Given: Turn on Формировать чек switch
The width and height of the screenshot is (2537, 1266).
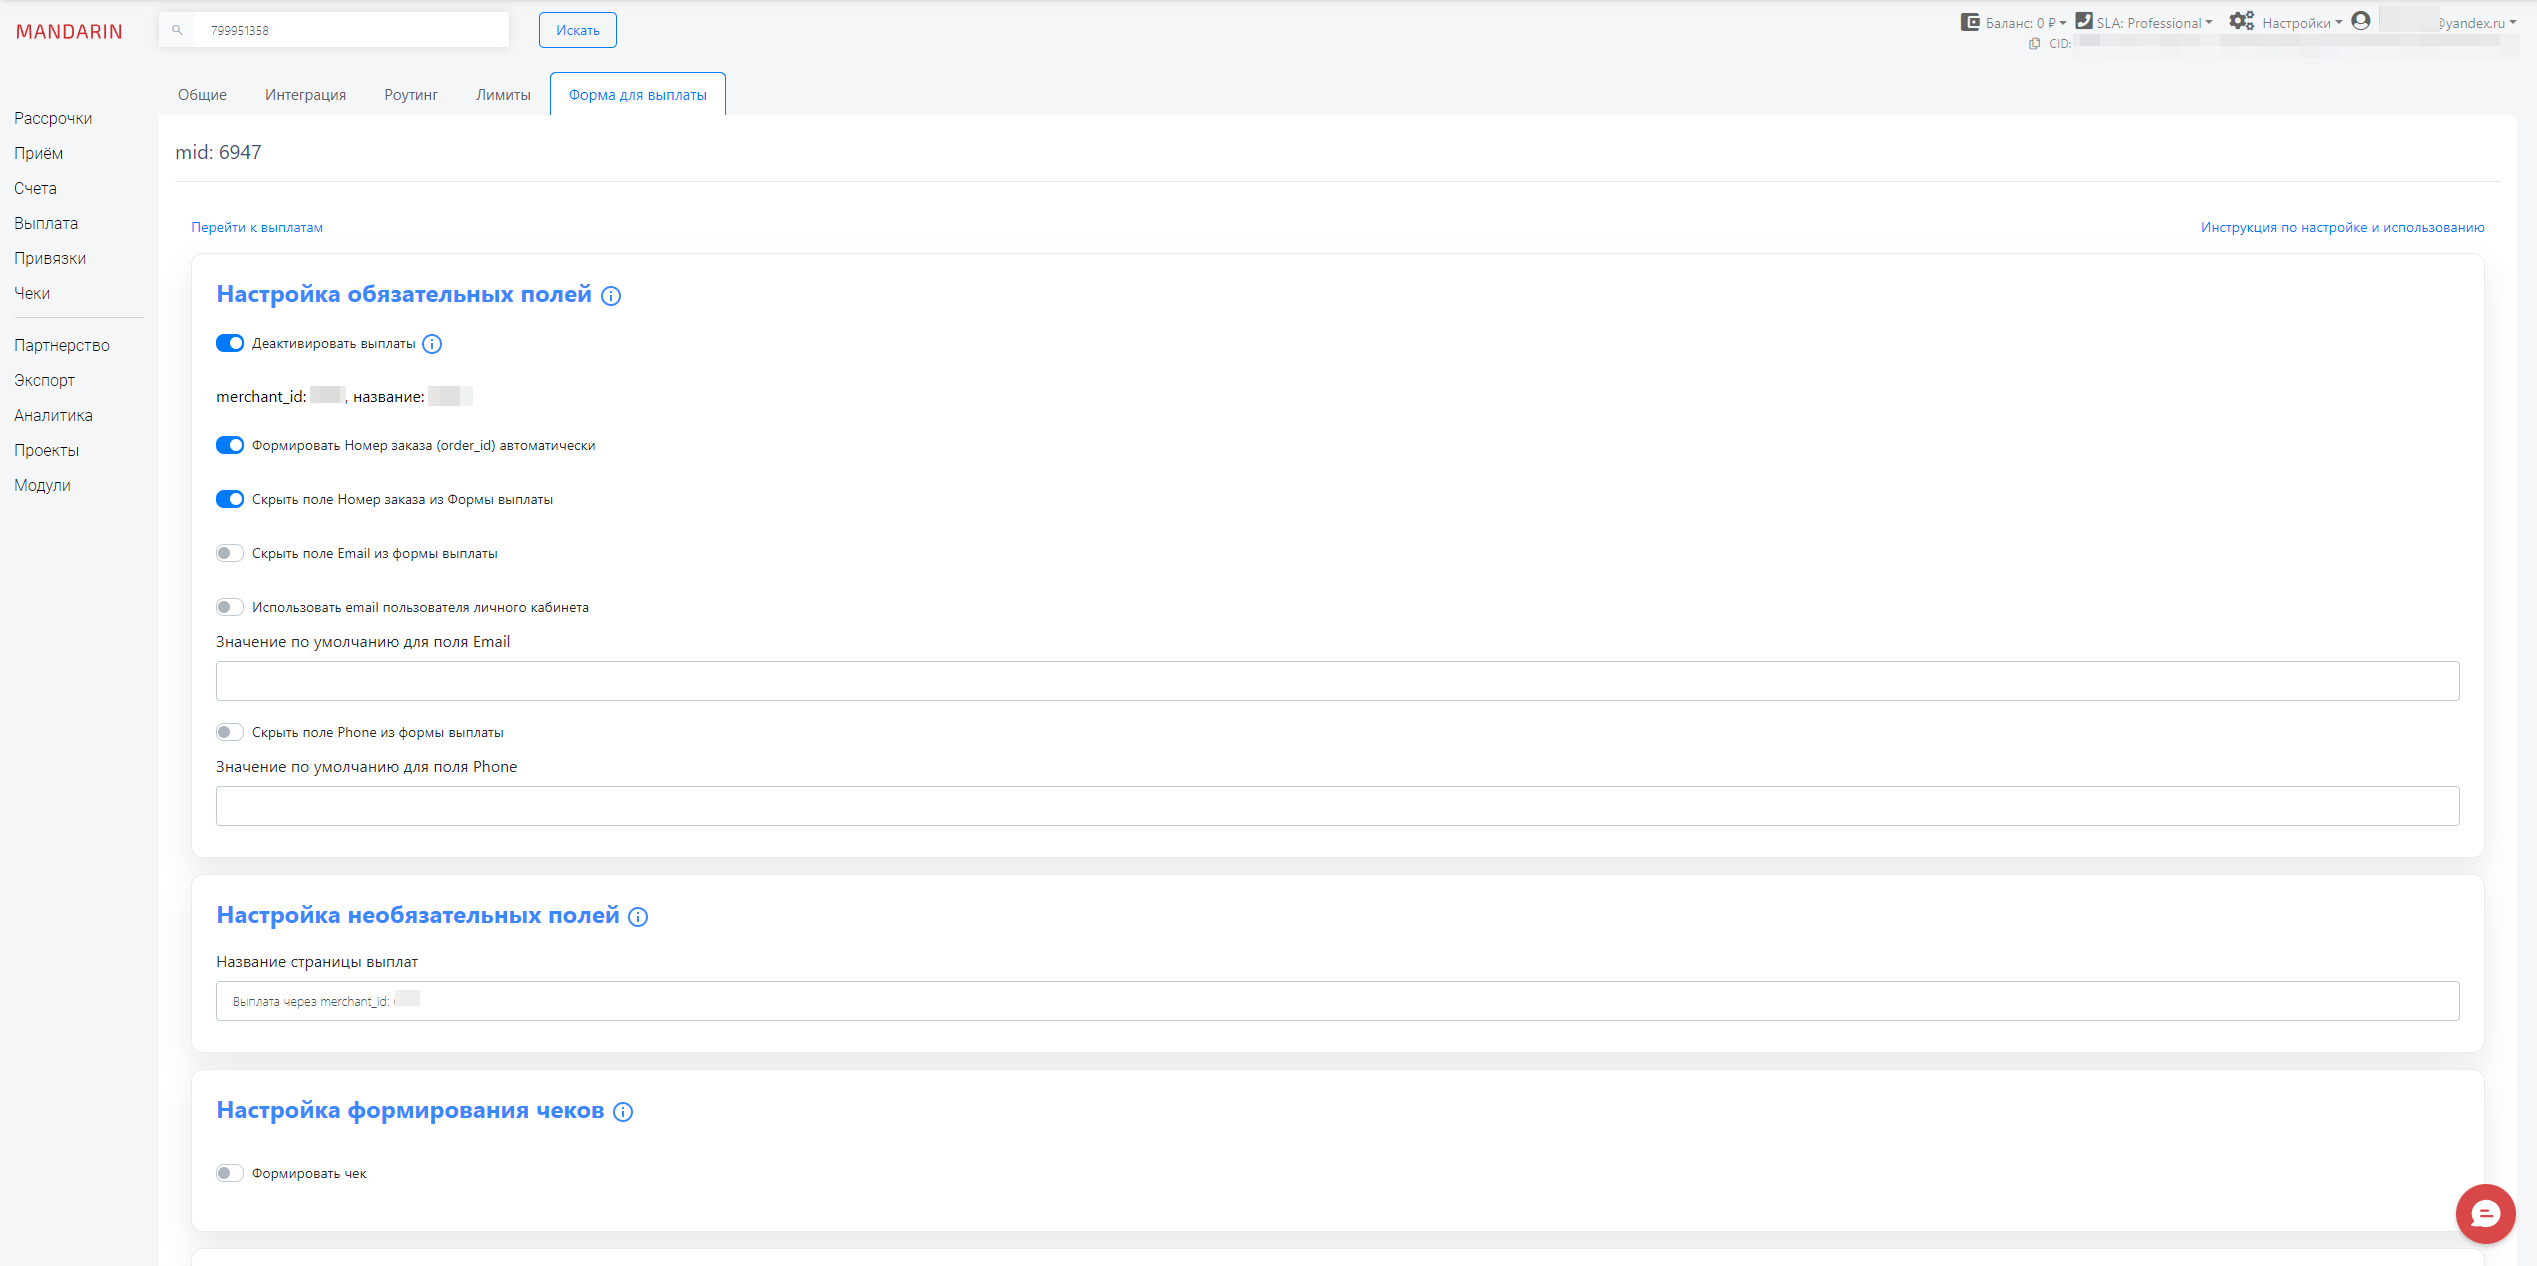Looking at the screenshot, I should tap(230, 1173).
